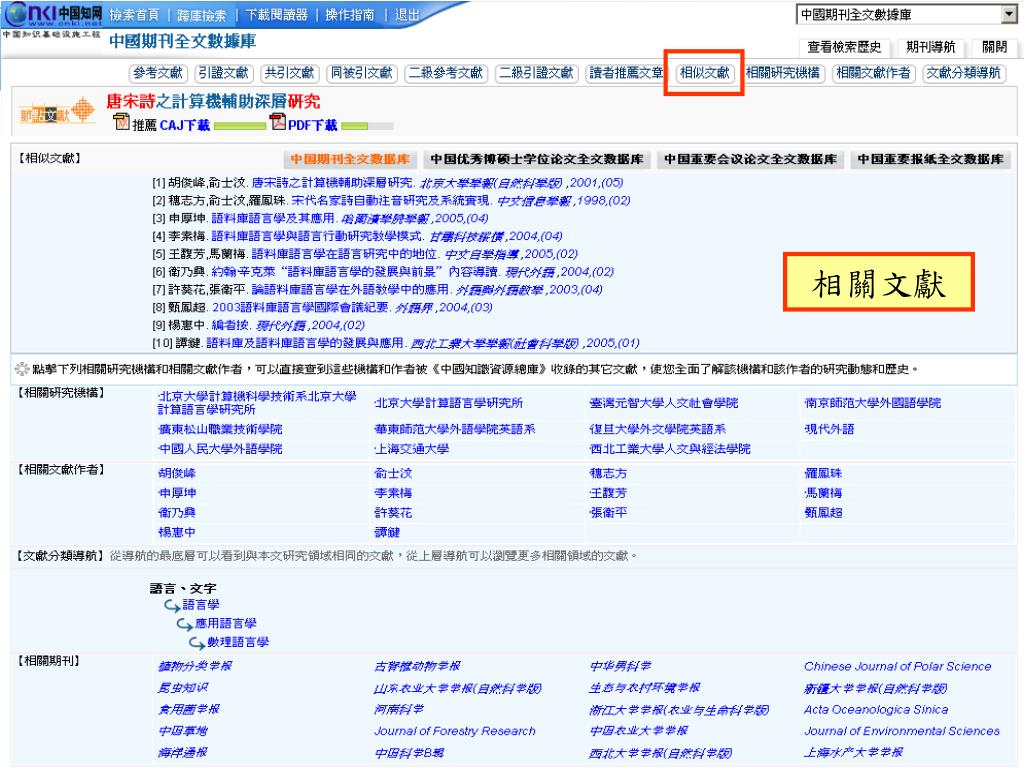This screenshot has width=1024, height=768.
Task: Open author 胡俊峰 link
Action: [x=177, y=473]
